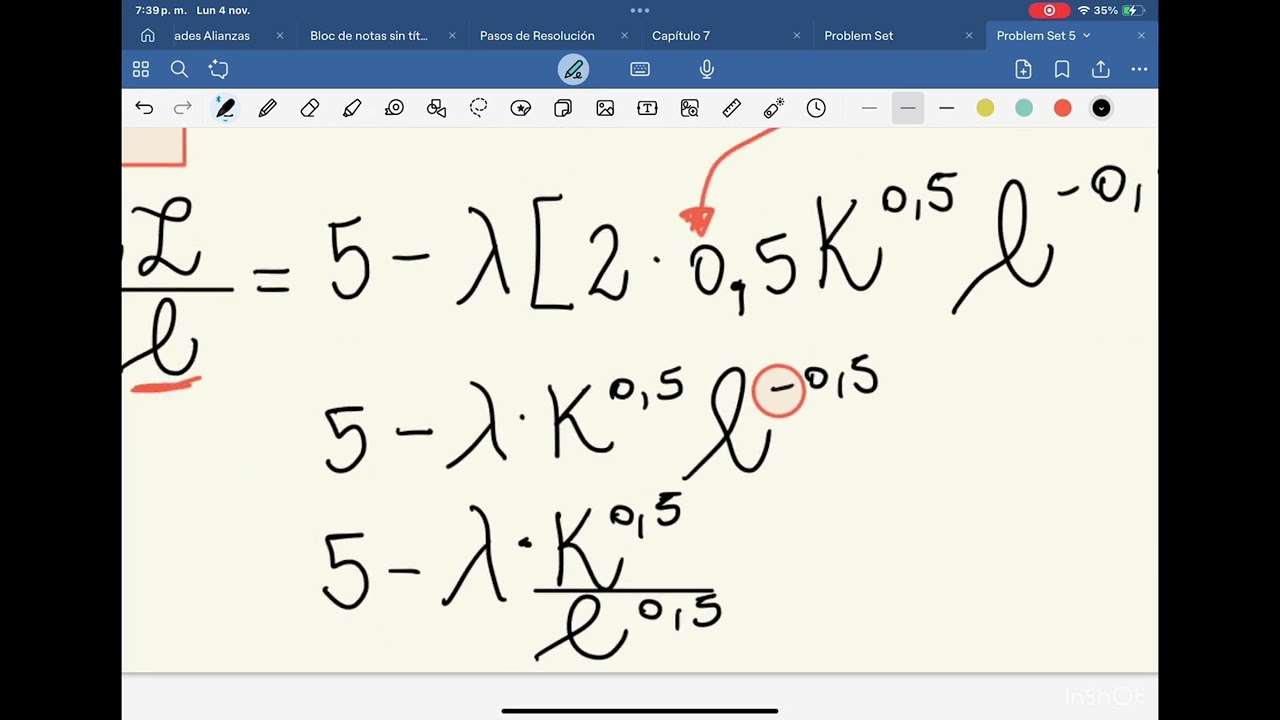Open the page thumbnails grid view
Screen dimensions: 1280x720
point(141,69)
